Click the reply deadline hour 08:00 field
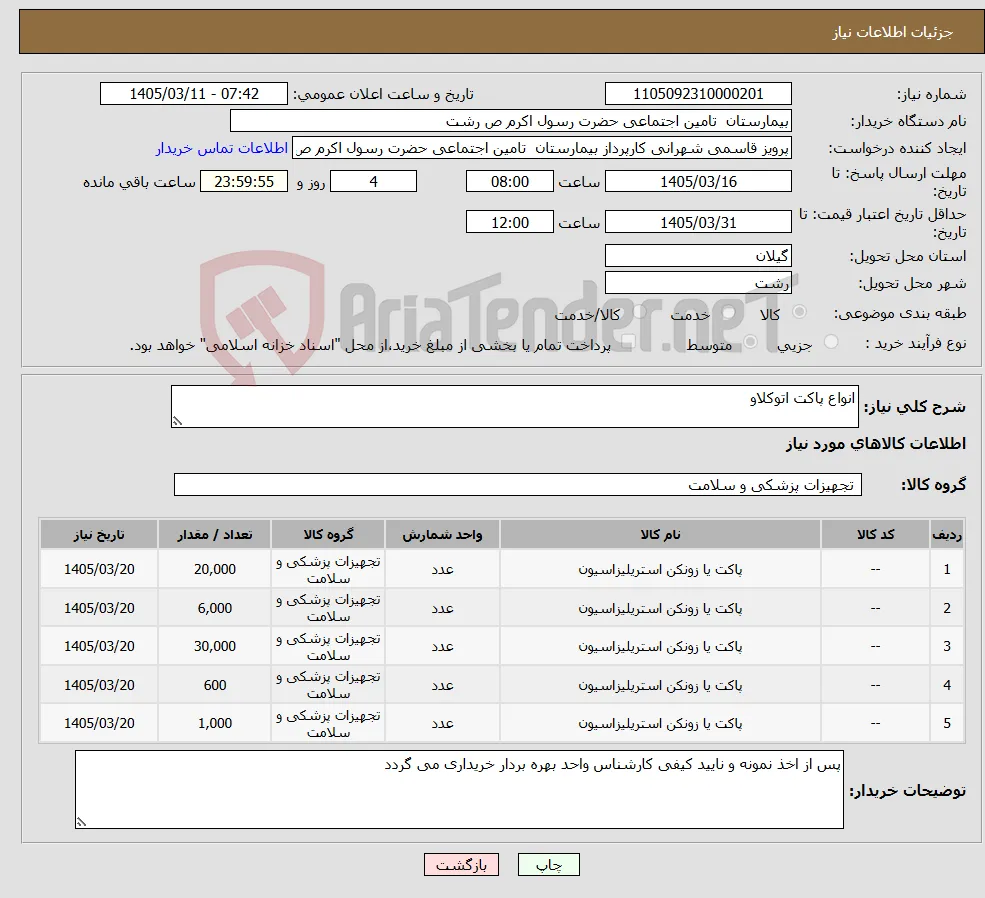This screenshot has width=985, height=898. [x=509, y=181]
